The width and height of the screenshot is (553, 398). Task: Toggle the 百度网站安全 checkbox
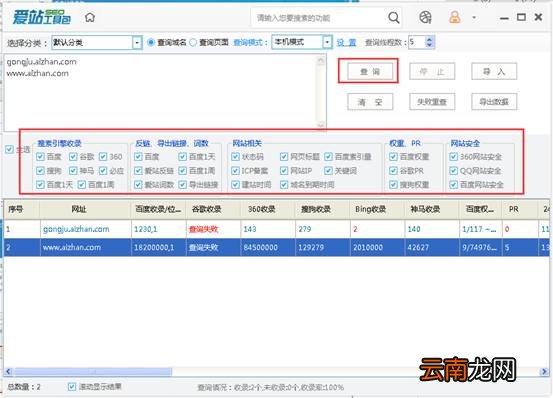click(454, 185)
